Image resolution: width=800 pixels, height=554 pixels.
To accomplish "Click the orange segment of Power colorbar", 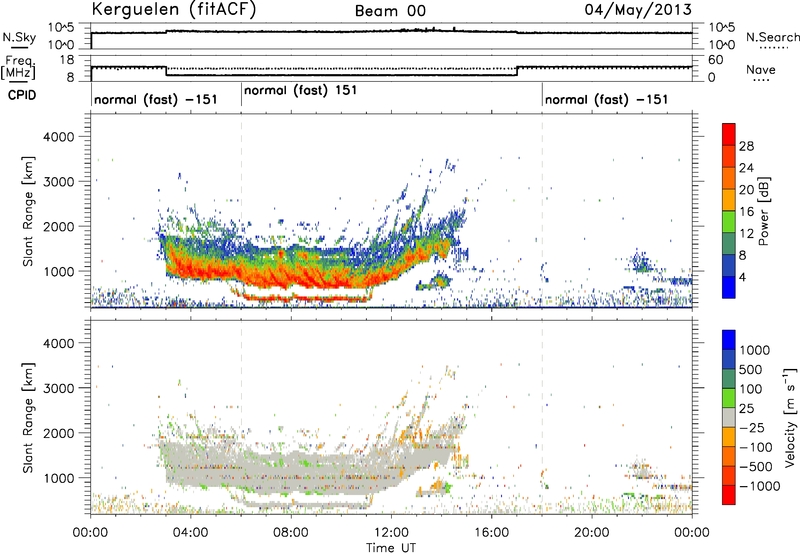I will point(729,178).
